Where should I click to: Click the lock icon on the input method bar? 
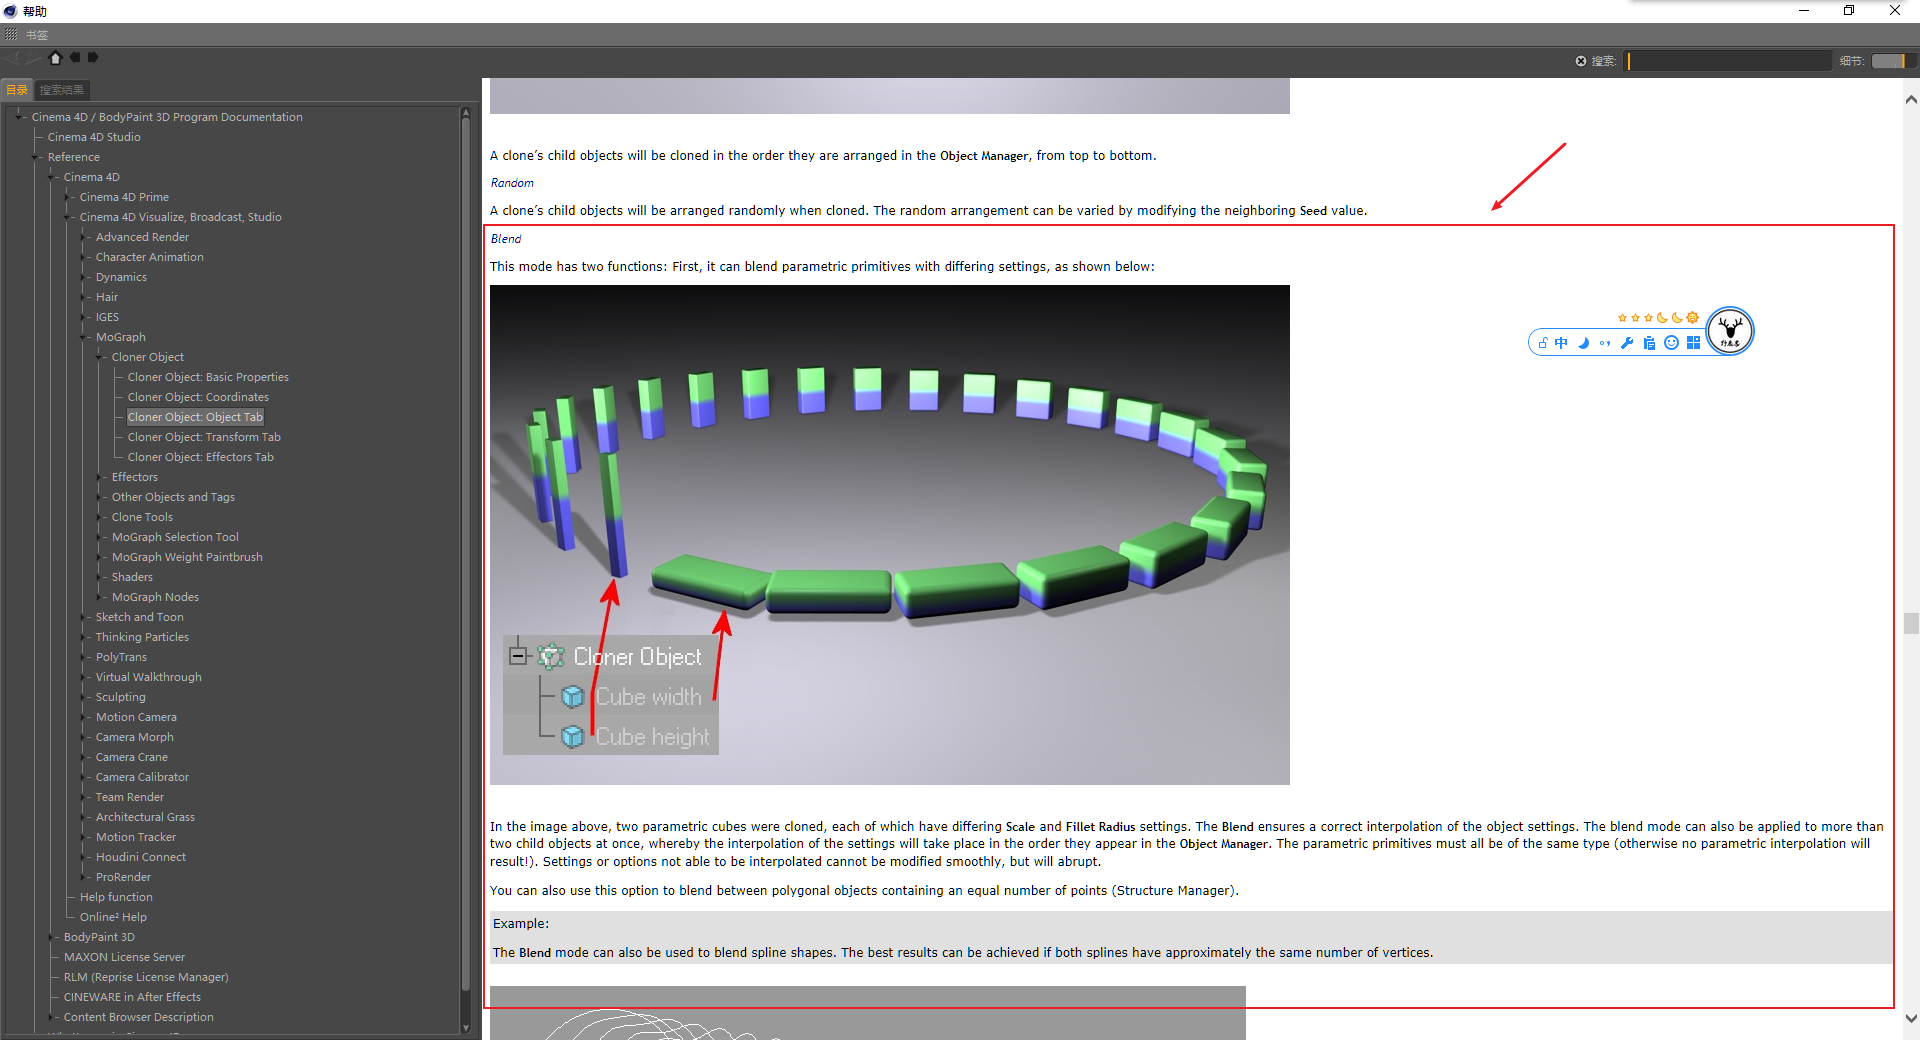1543,343
